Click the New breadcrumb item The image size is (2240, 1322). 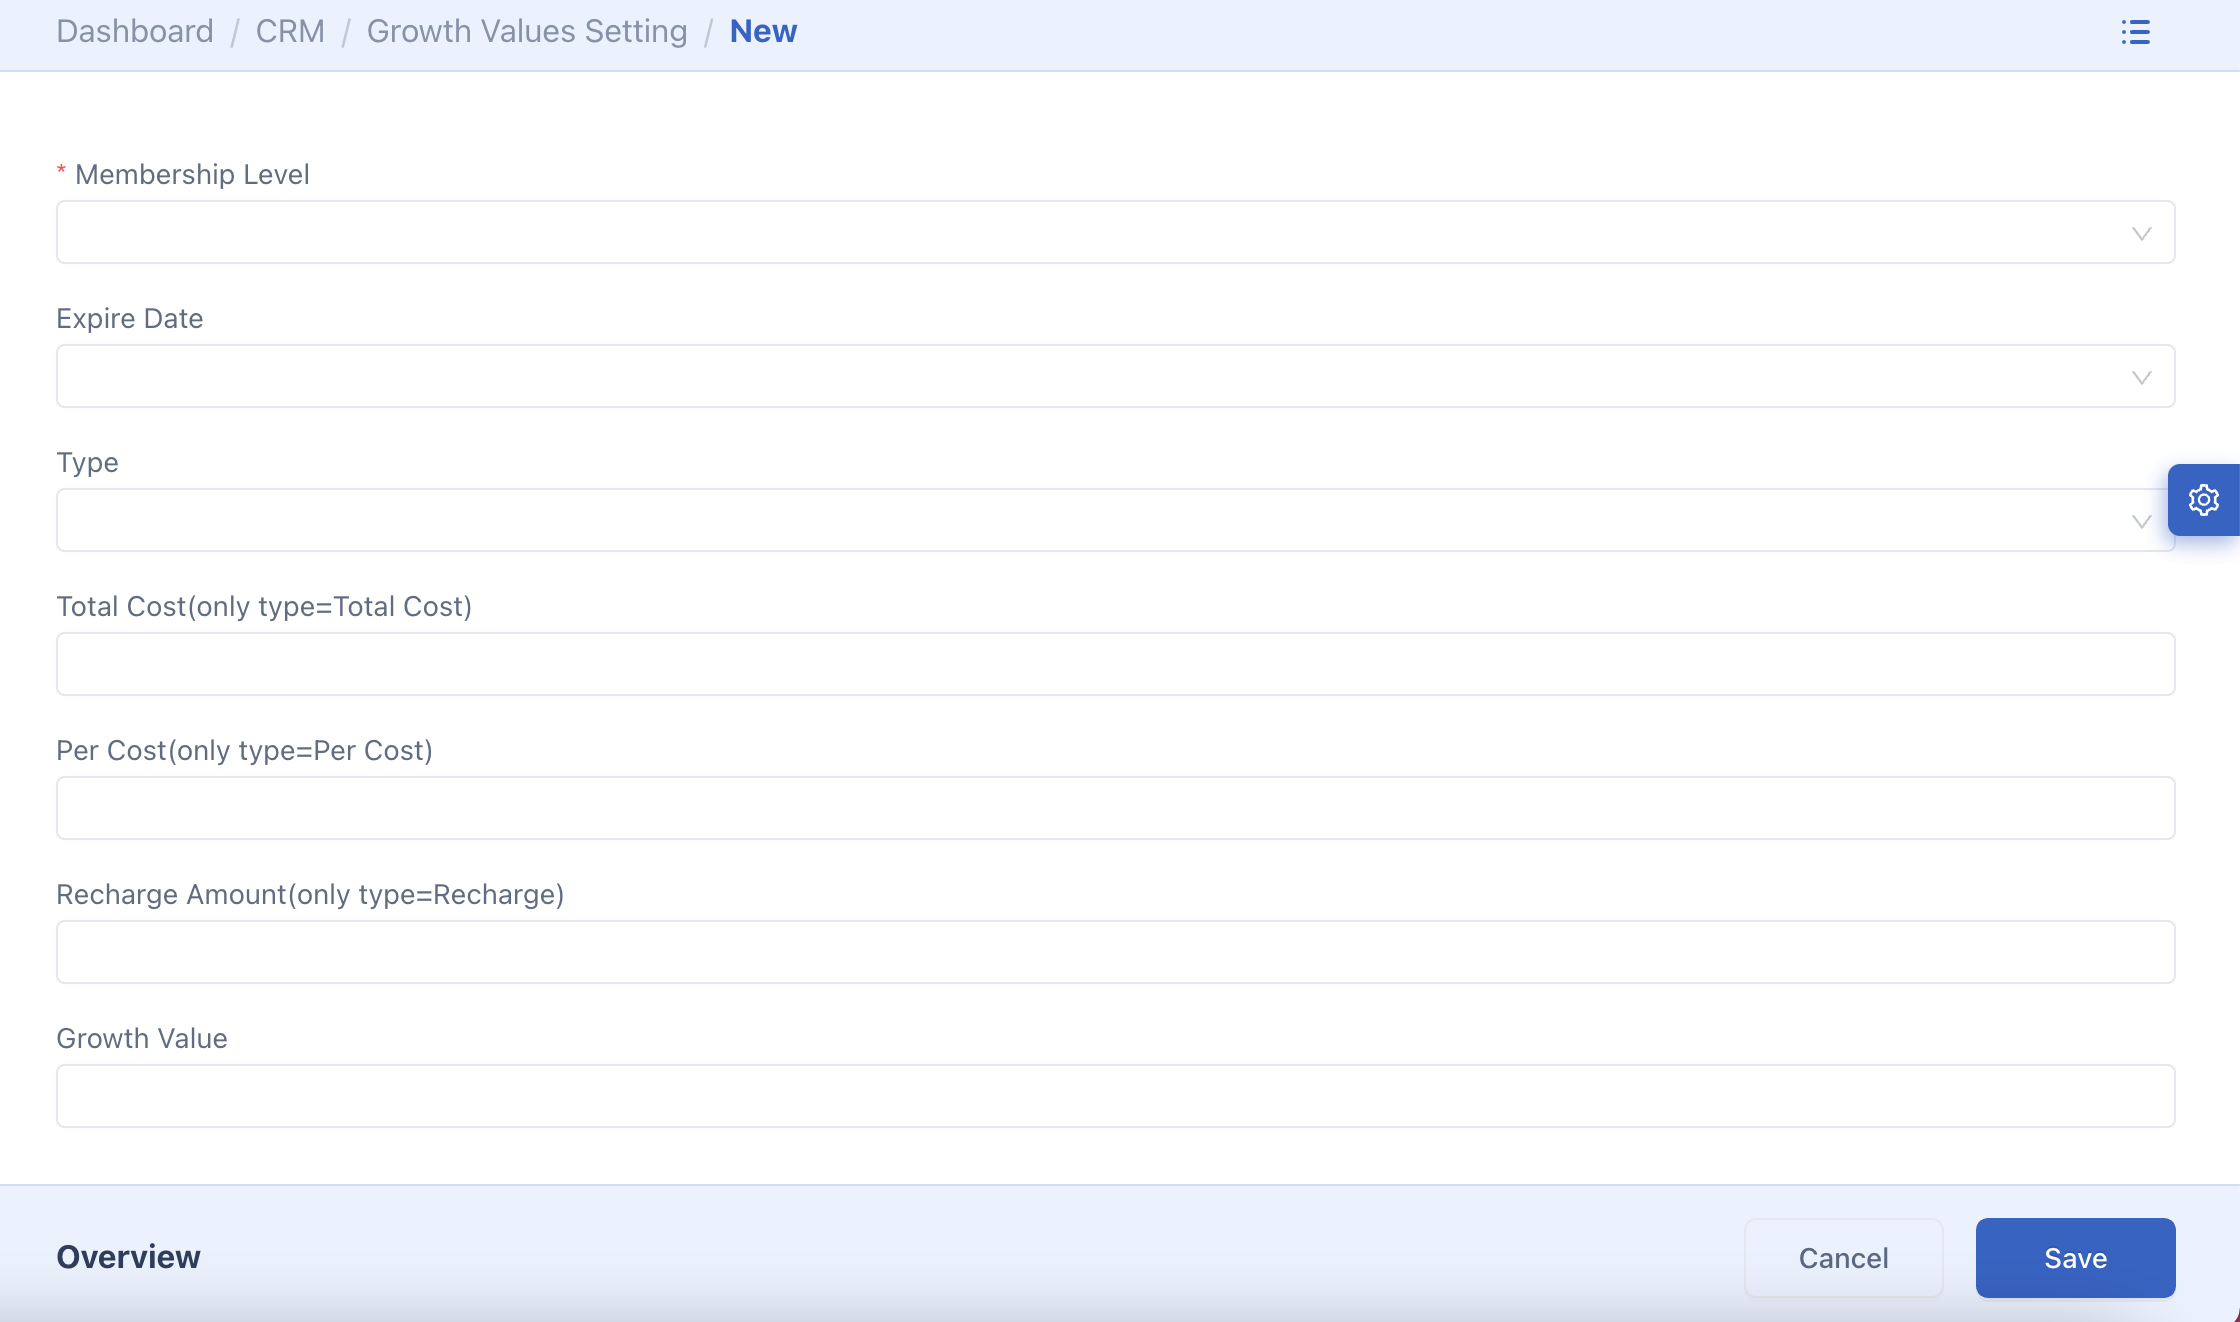pos(763,32)
